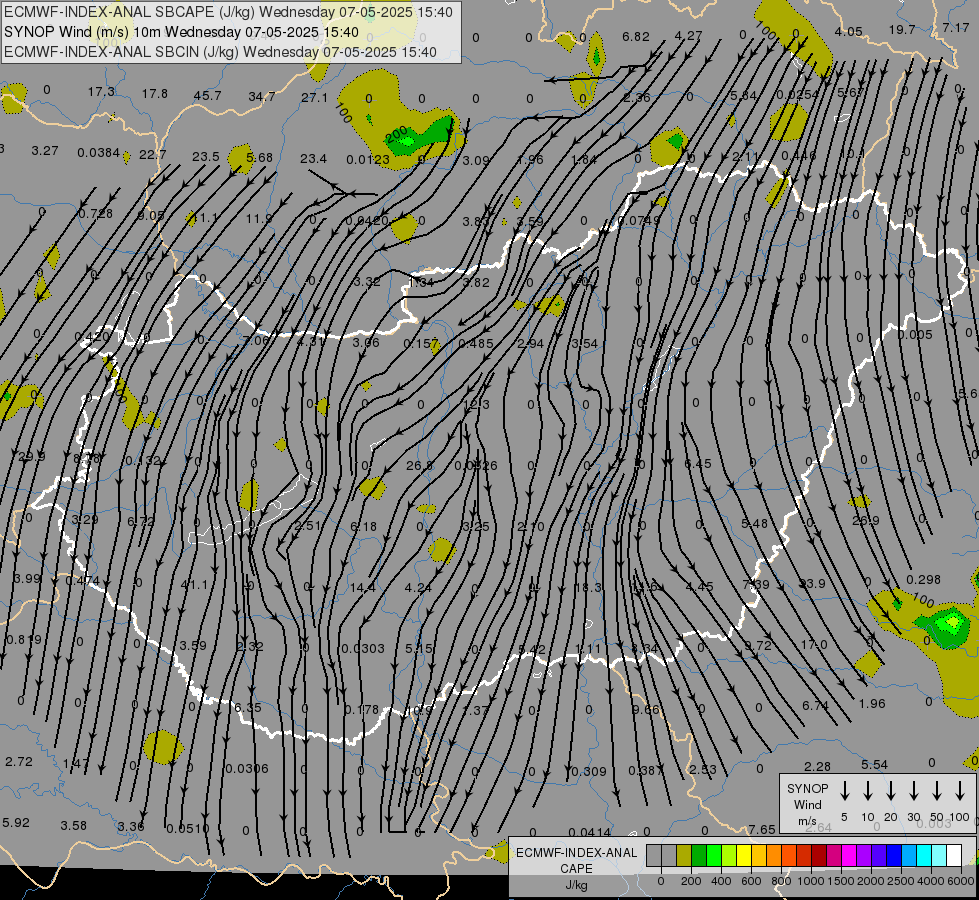Click the map value 23.4
Image resolution: width=979 pixels, height=900 pixels.
point(313,159)
